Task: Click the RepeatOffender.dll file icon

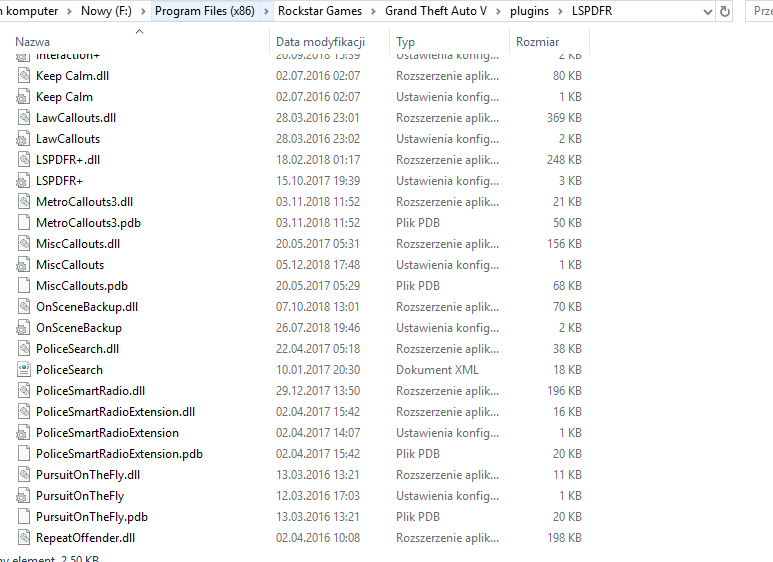Action: pyautogui.click(x=23, y=538)
